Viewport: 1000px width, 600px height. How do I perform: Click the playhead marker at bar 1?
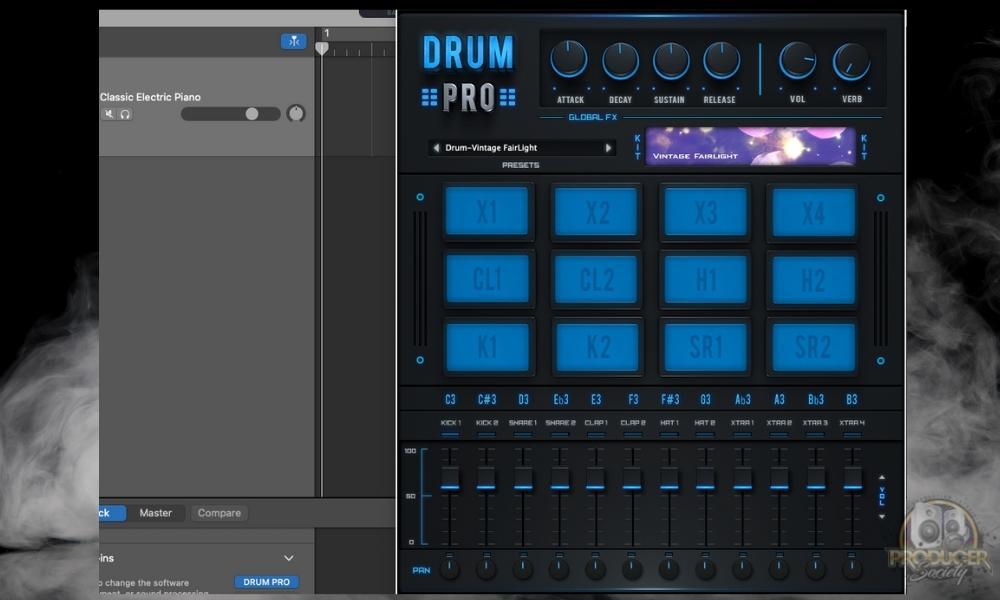(322, 48)
